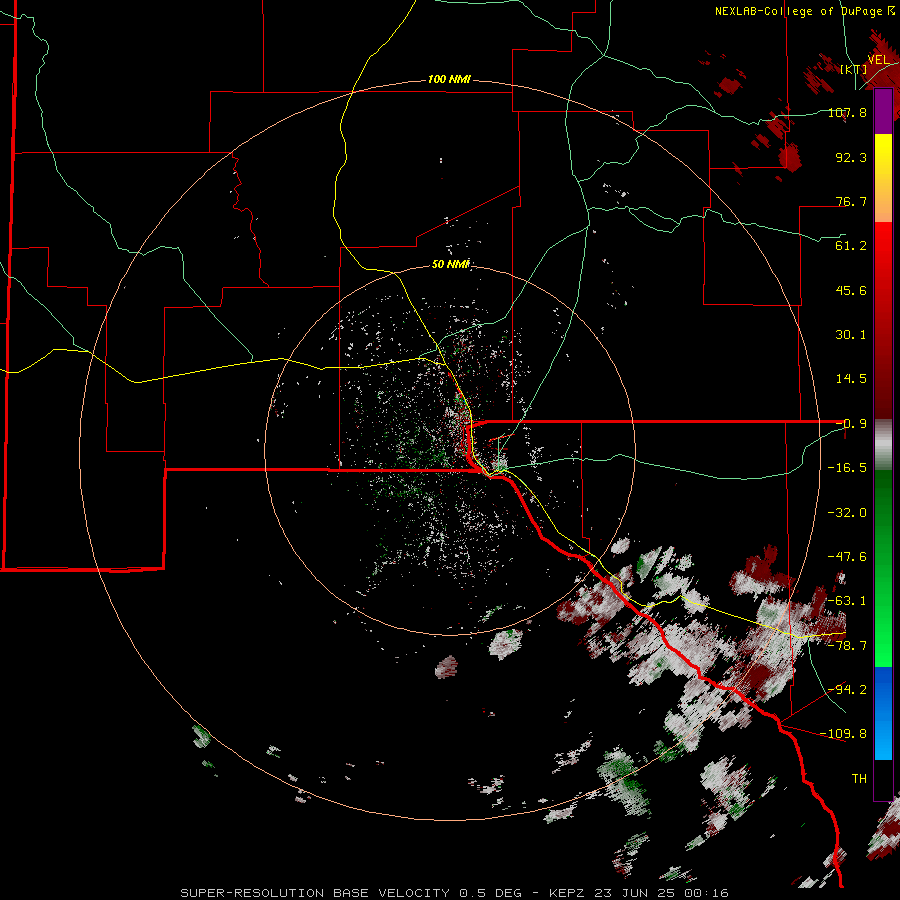The height and width of the screenshot is (900, 900).
Task: Click the 61.2 legend value
Action: pos(851,246)
